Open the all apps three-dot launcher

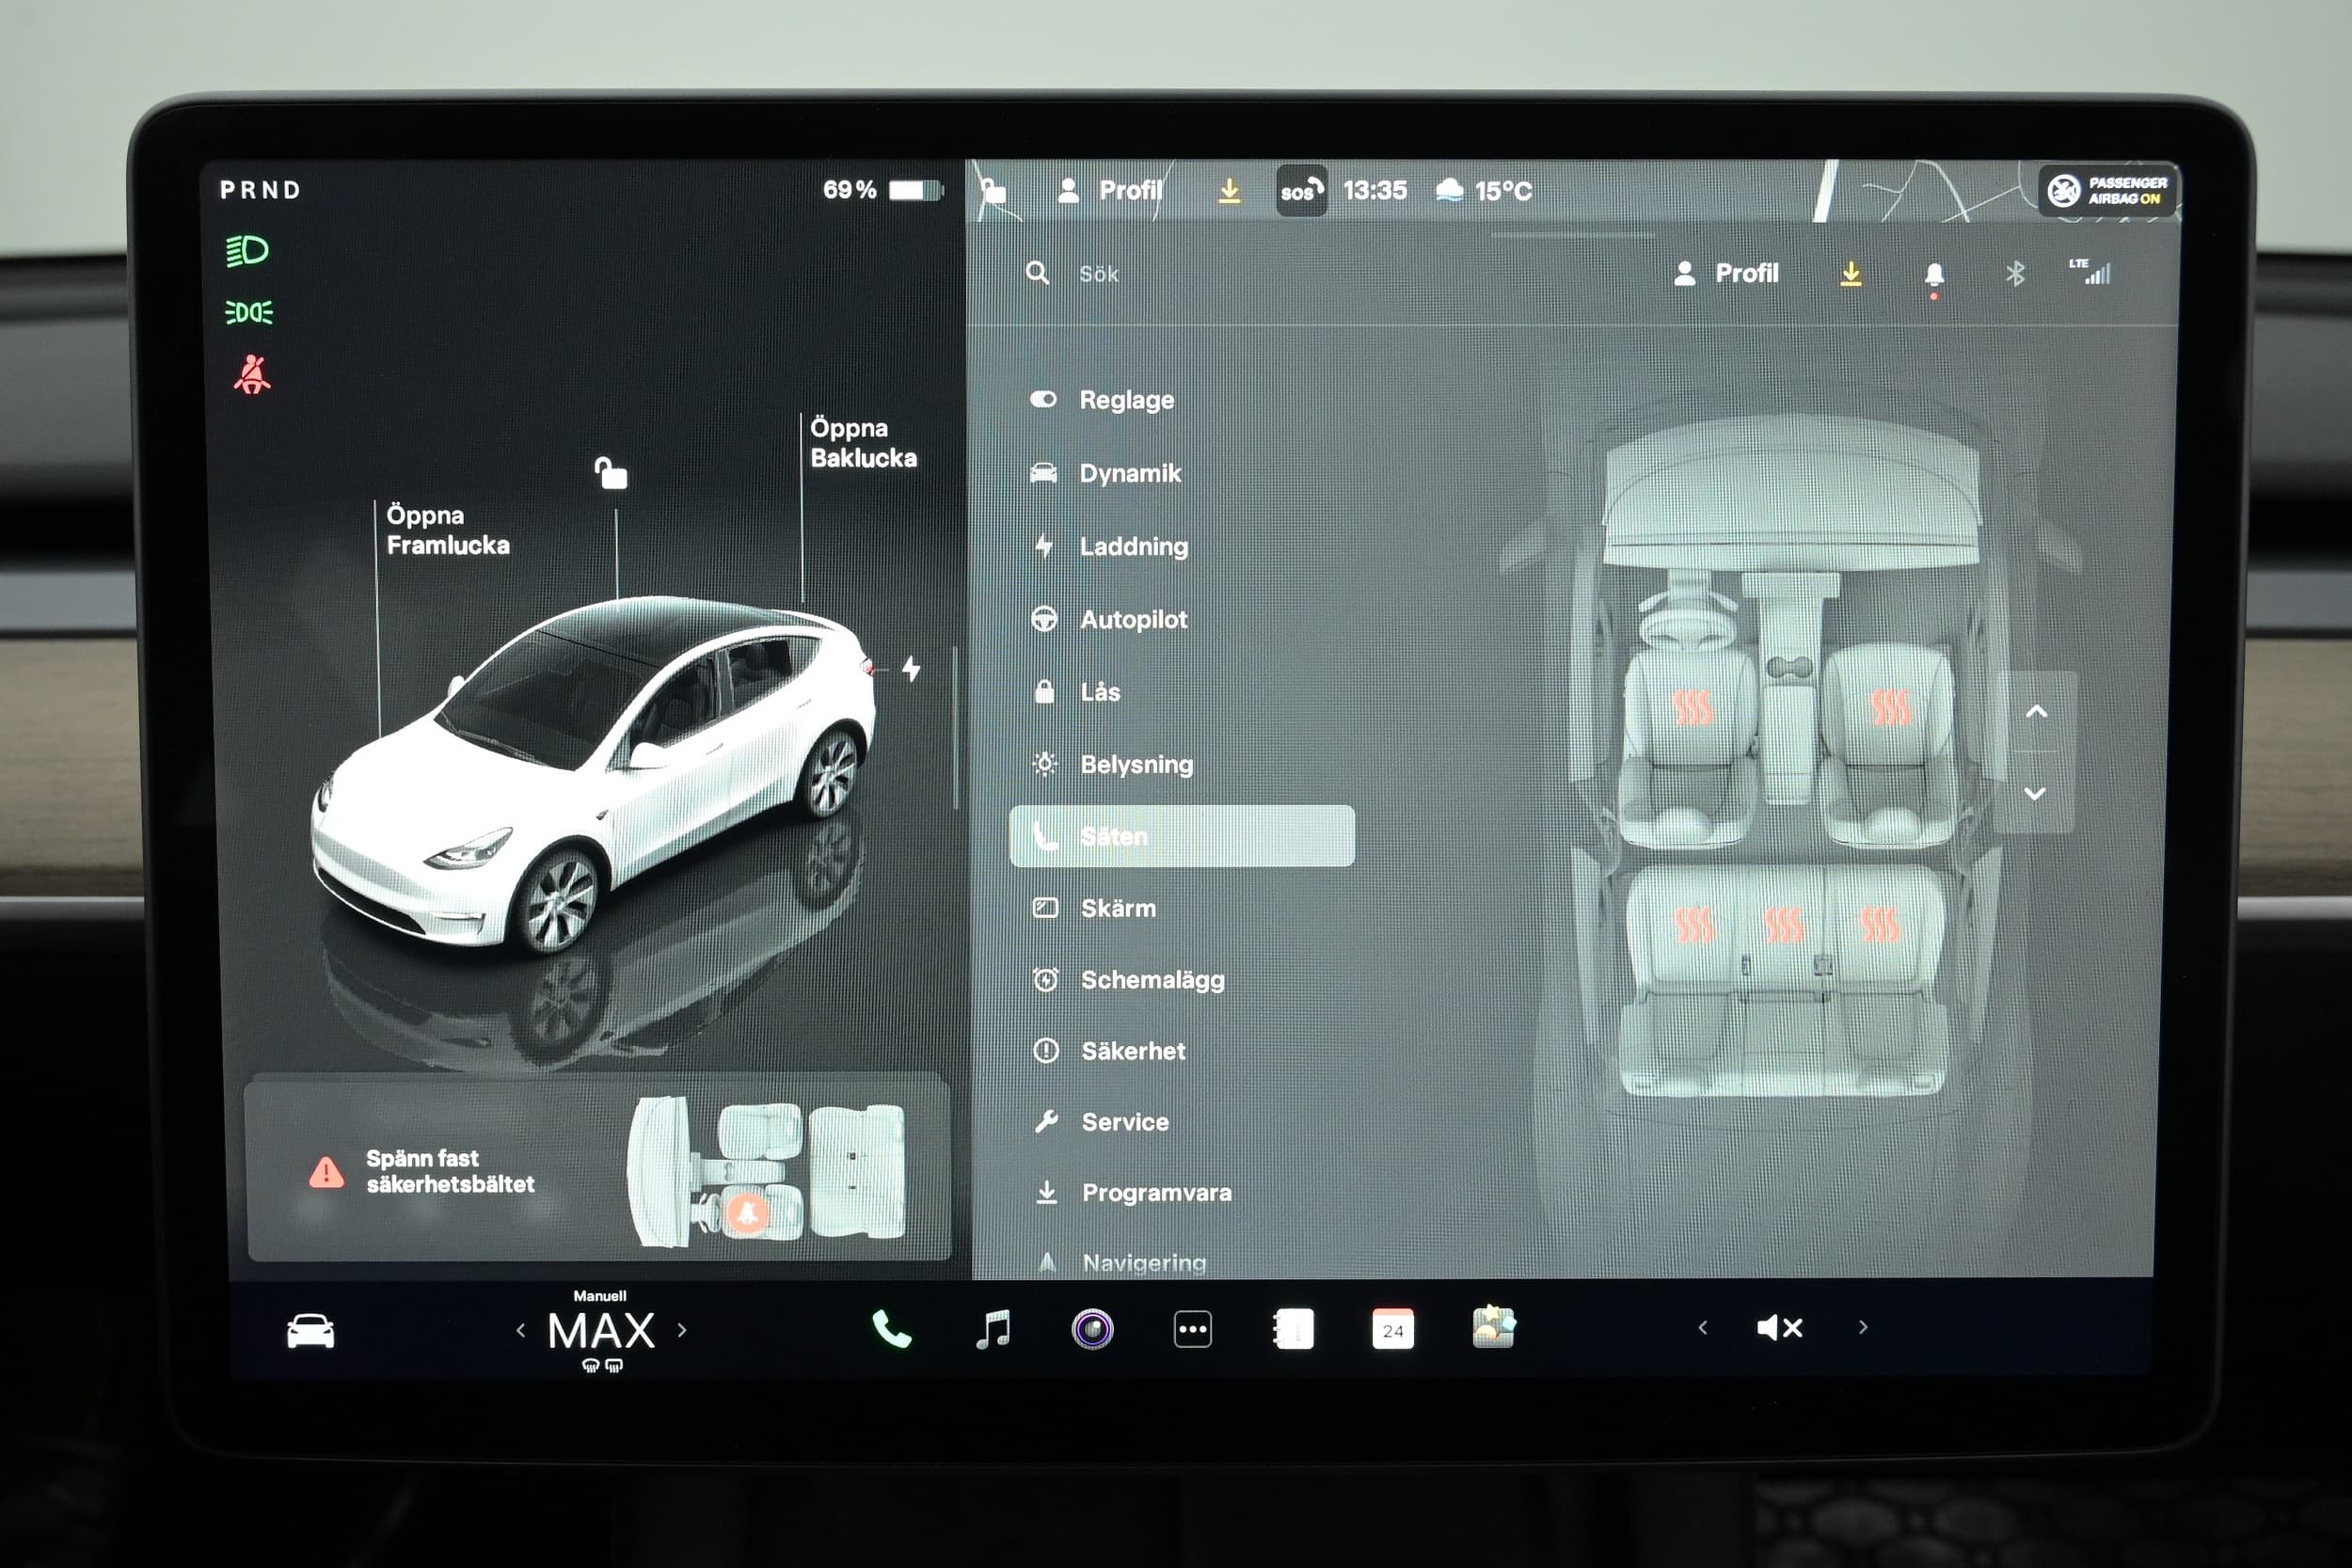coord(1192,1329)
